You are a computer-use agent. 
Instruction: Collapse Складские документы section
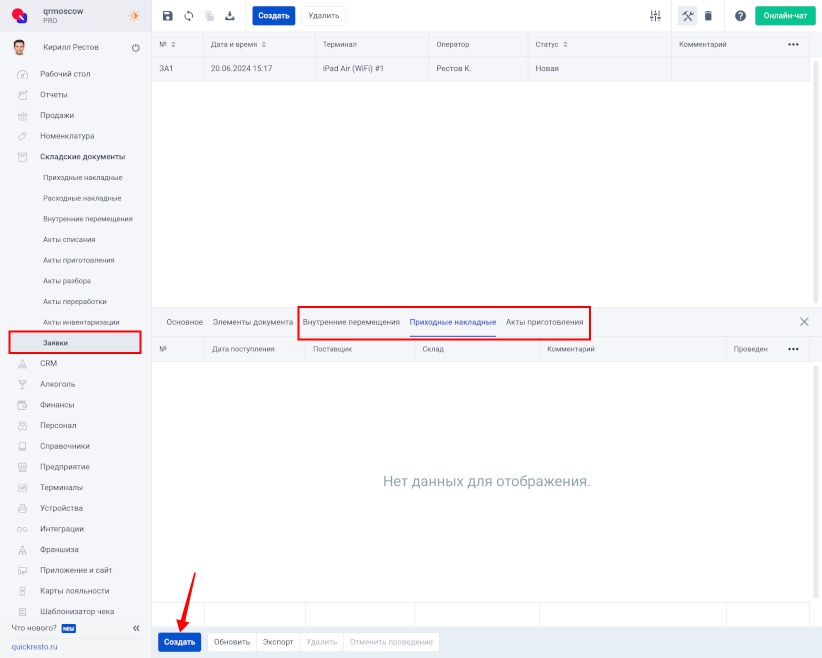[x=82, y=157]
